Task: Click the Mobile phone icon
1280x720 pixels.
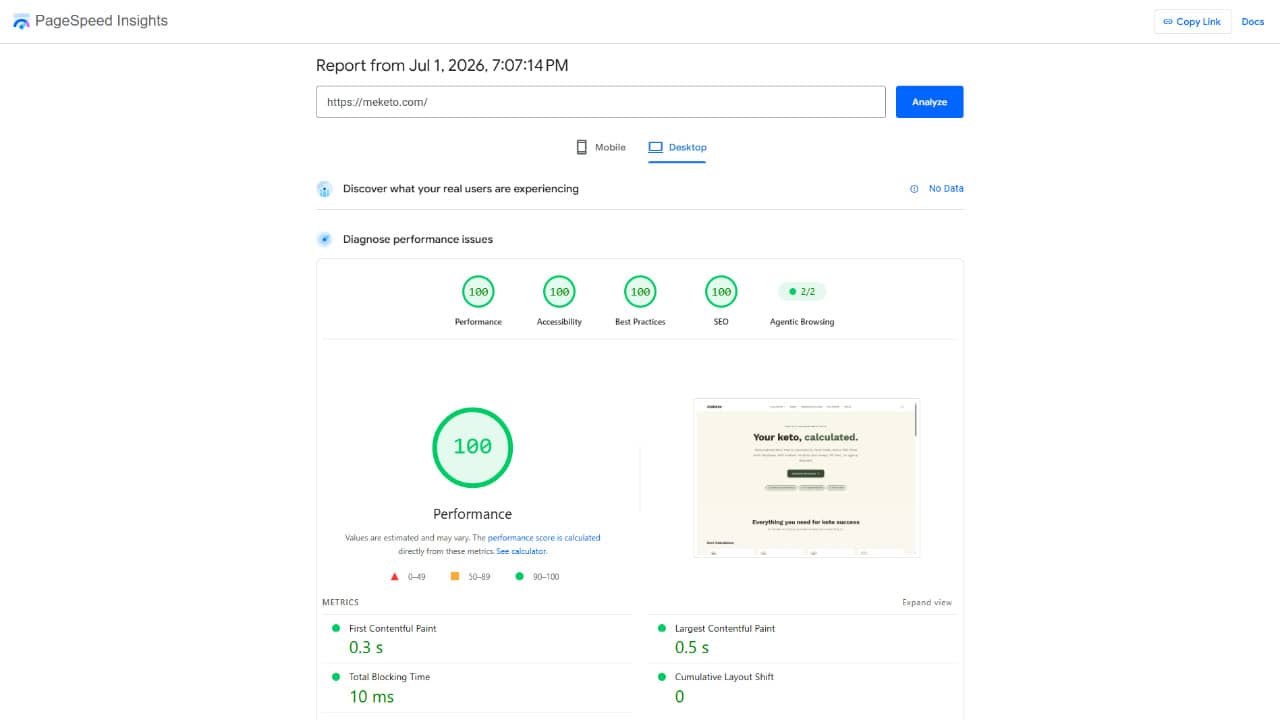Action: (581, 147)
